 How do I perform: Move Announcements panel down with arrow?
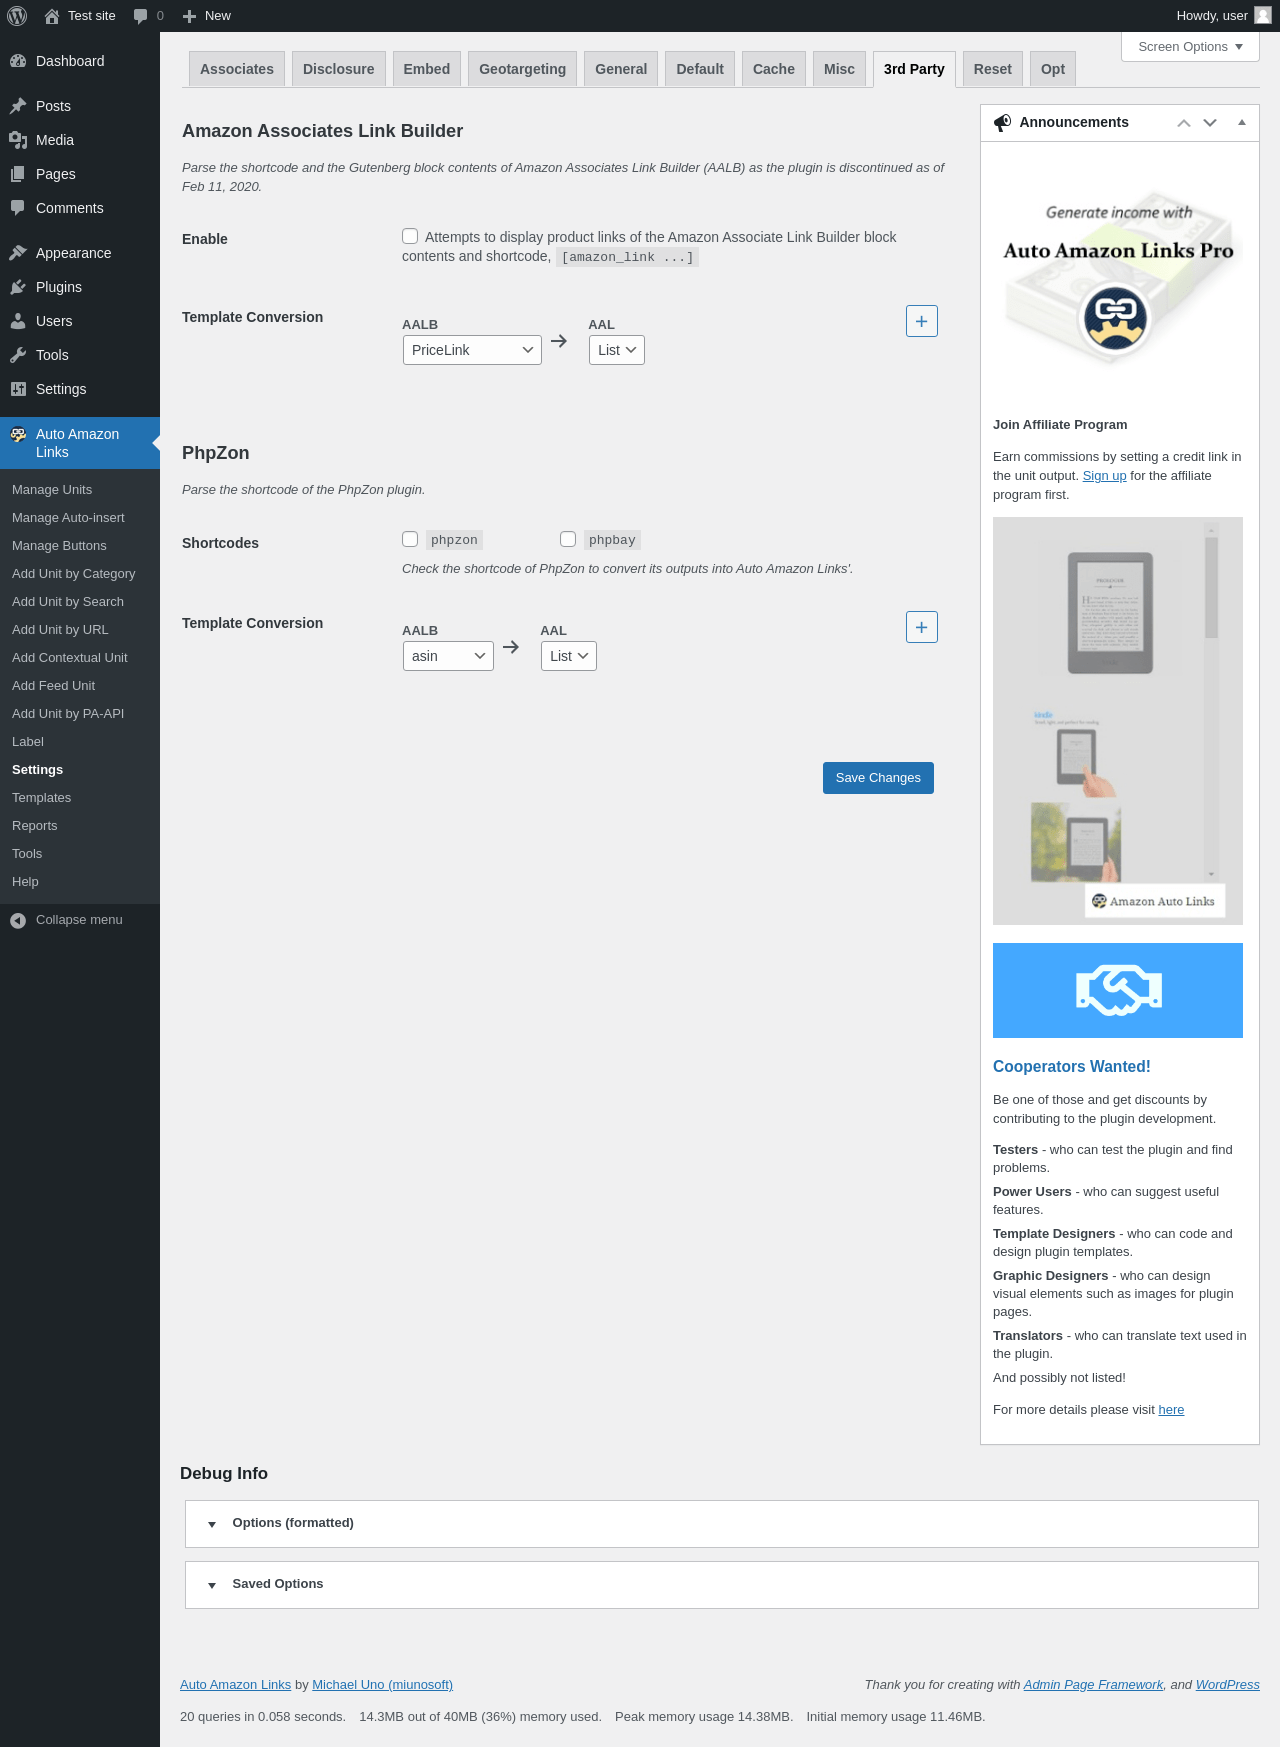[1210, 123]
